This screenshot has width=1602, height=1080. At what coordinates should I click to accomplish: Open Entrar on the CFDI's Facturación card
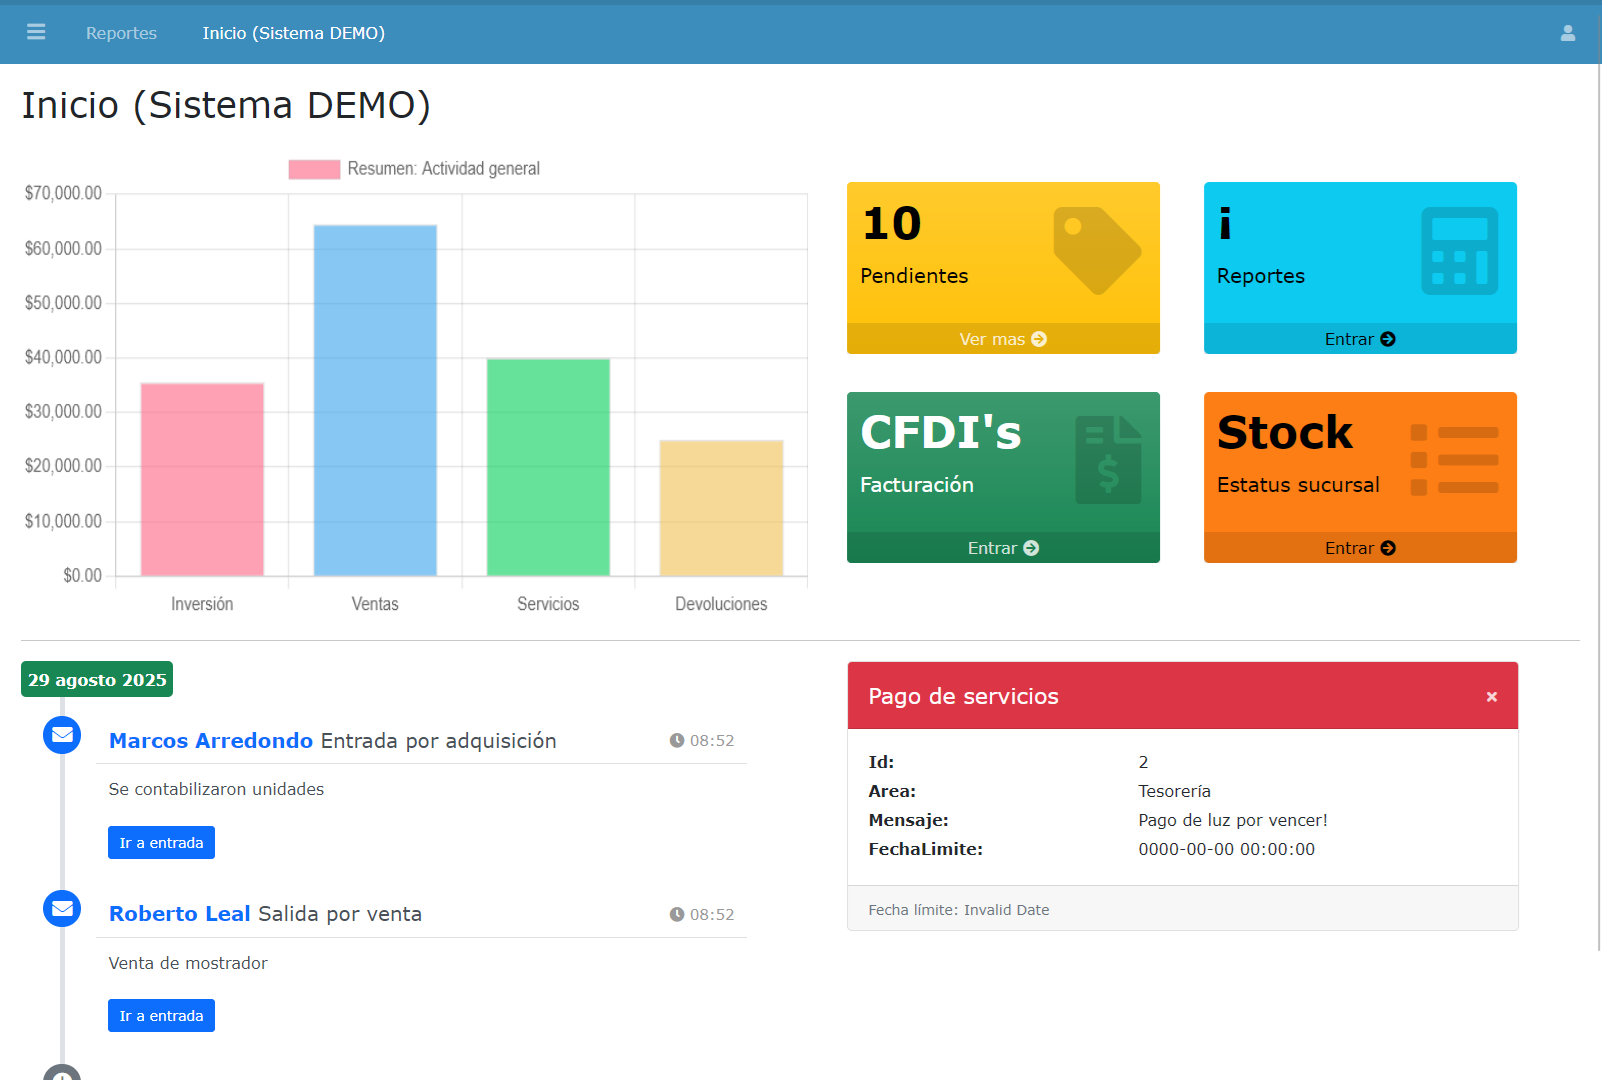click(1002, 547)
